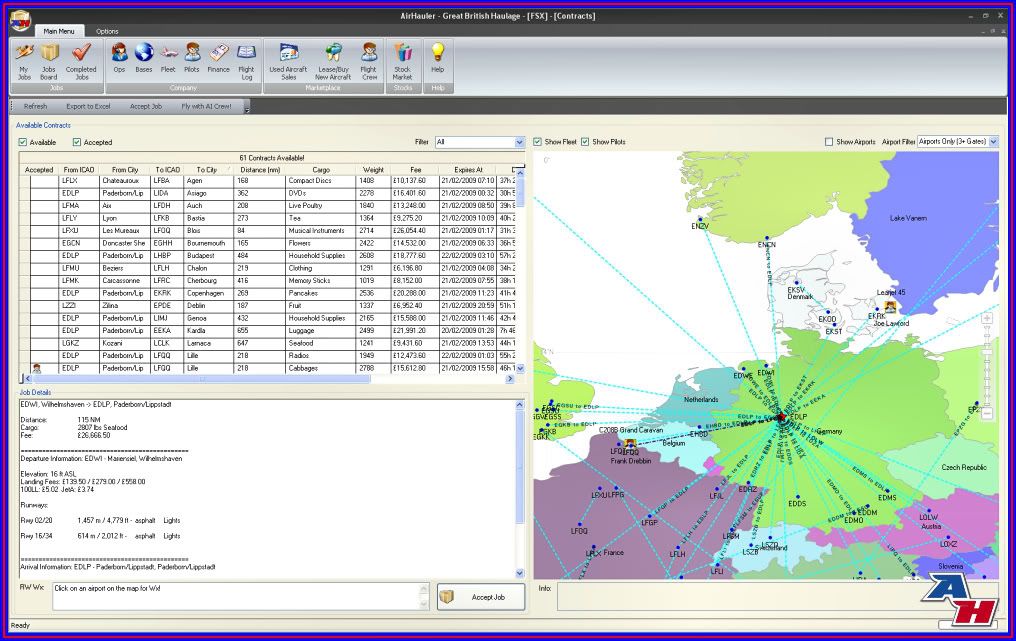Sort by the From ICAO column header
This screenshot has height=641, width=1016.
79,170
